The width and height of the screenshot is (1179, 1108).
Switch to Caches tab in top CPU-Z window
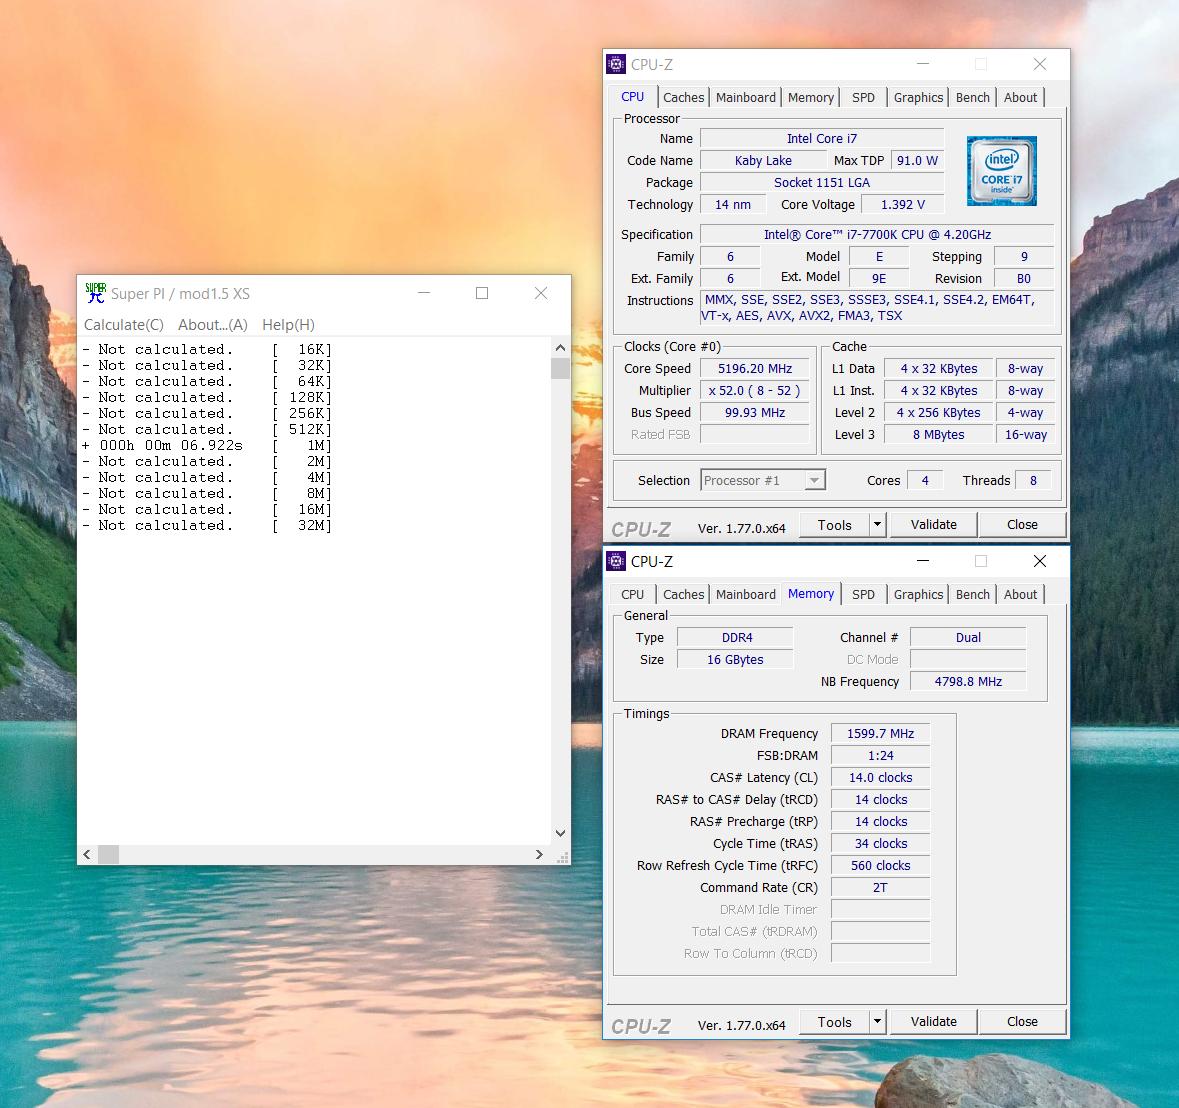coord(683,97)
